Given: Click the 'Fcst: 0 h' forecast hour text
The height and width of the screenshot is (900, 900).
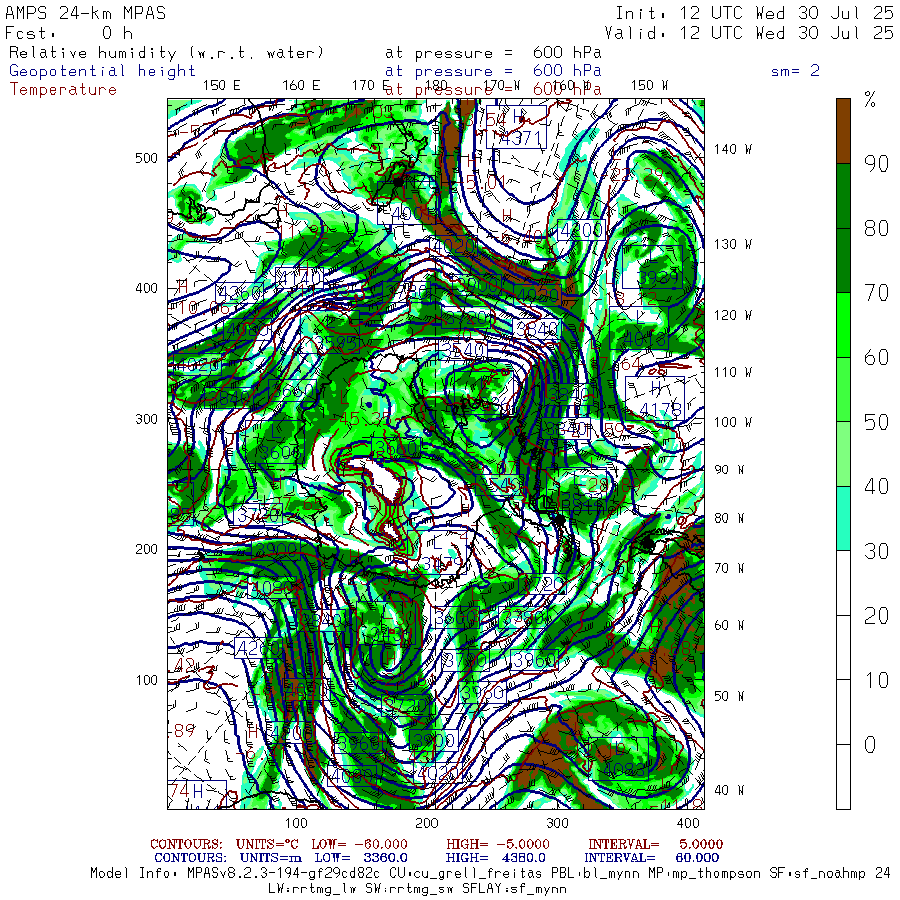Looking at the screenshot, I should click(x=69, y=33).
